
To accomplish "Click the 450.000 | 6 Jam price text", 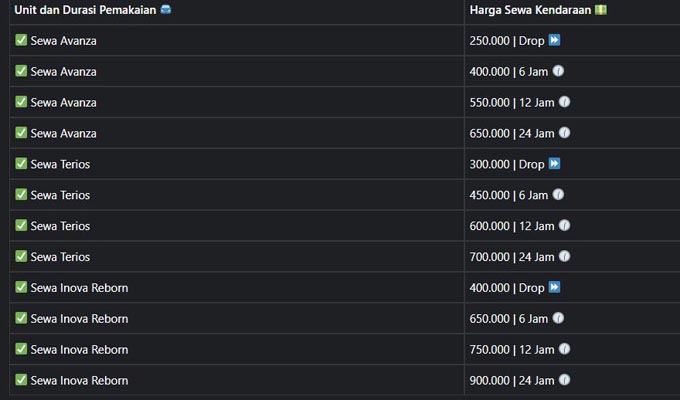I will point(509,195).
